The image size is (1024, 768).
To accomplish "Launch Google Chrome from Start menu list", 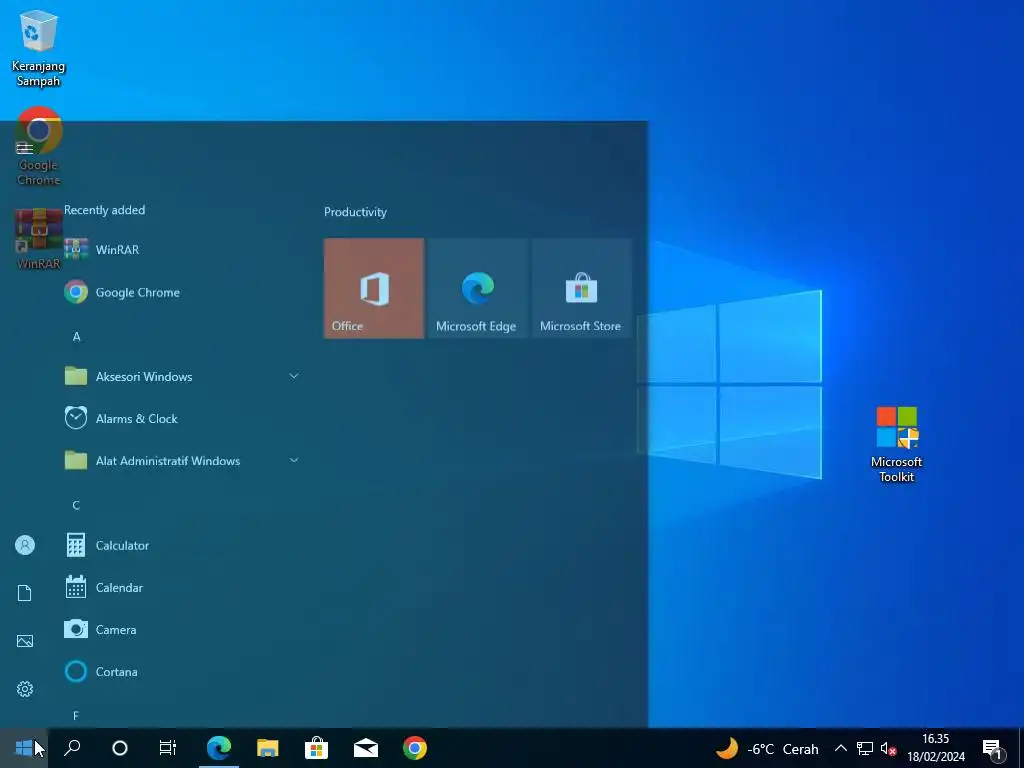I will pyautogui.click(x=182, y=292).
